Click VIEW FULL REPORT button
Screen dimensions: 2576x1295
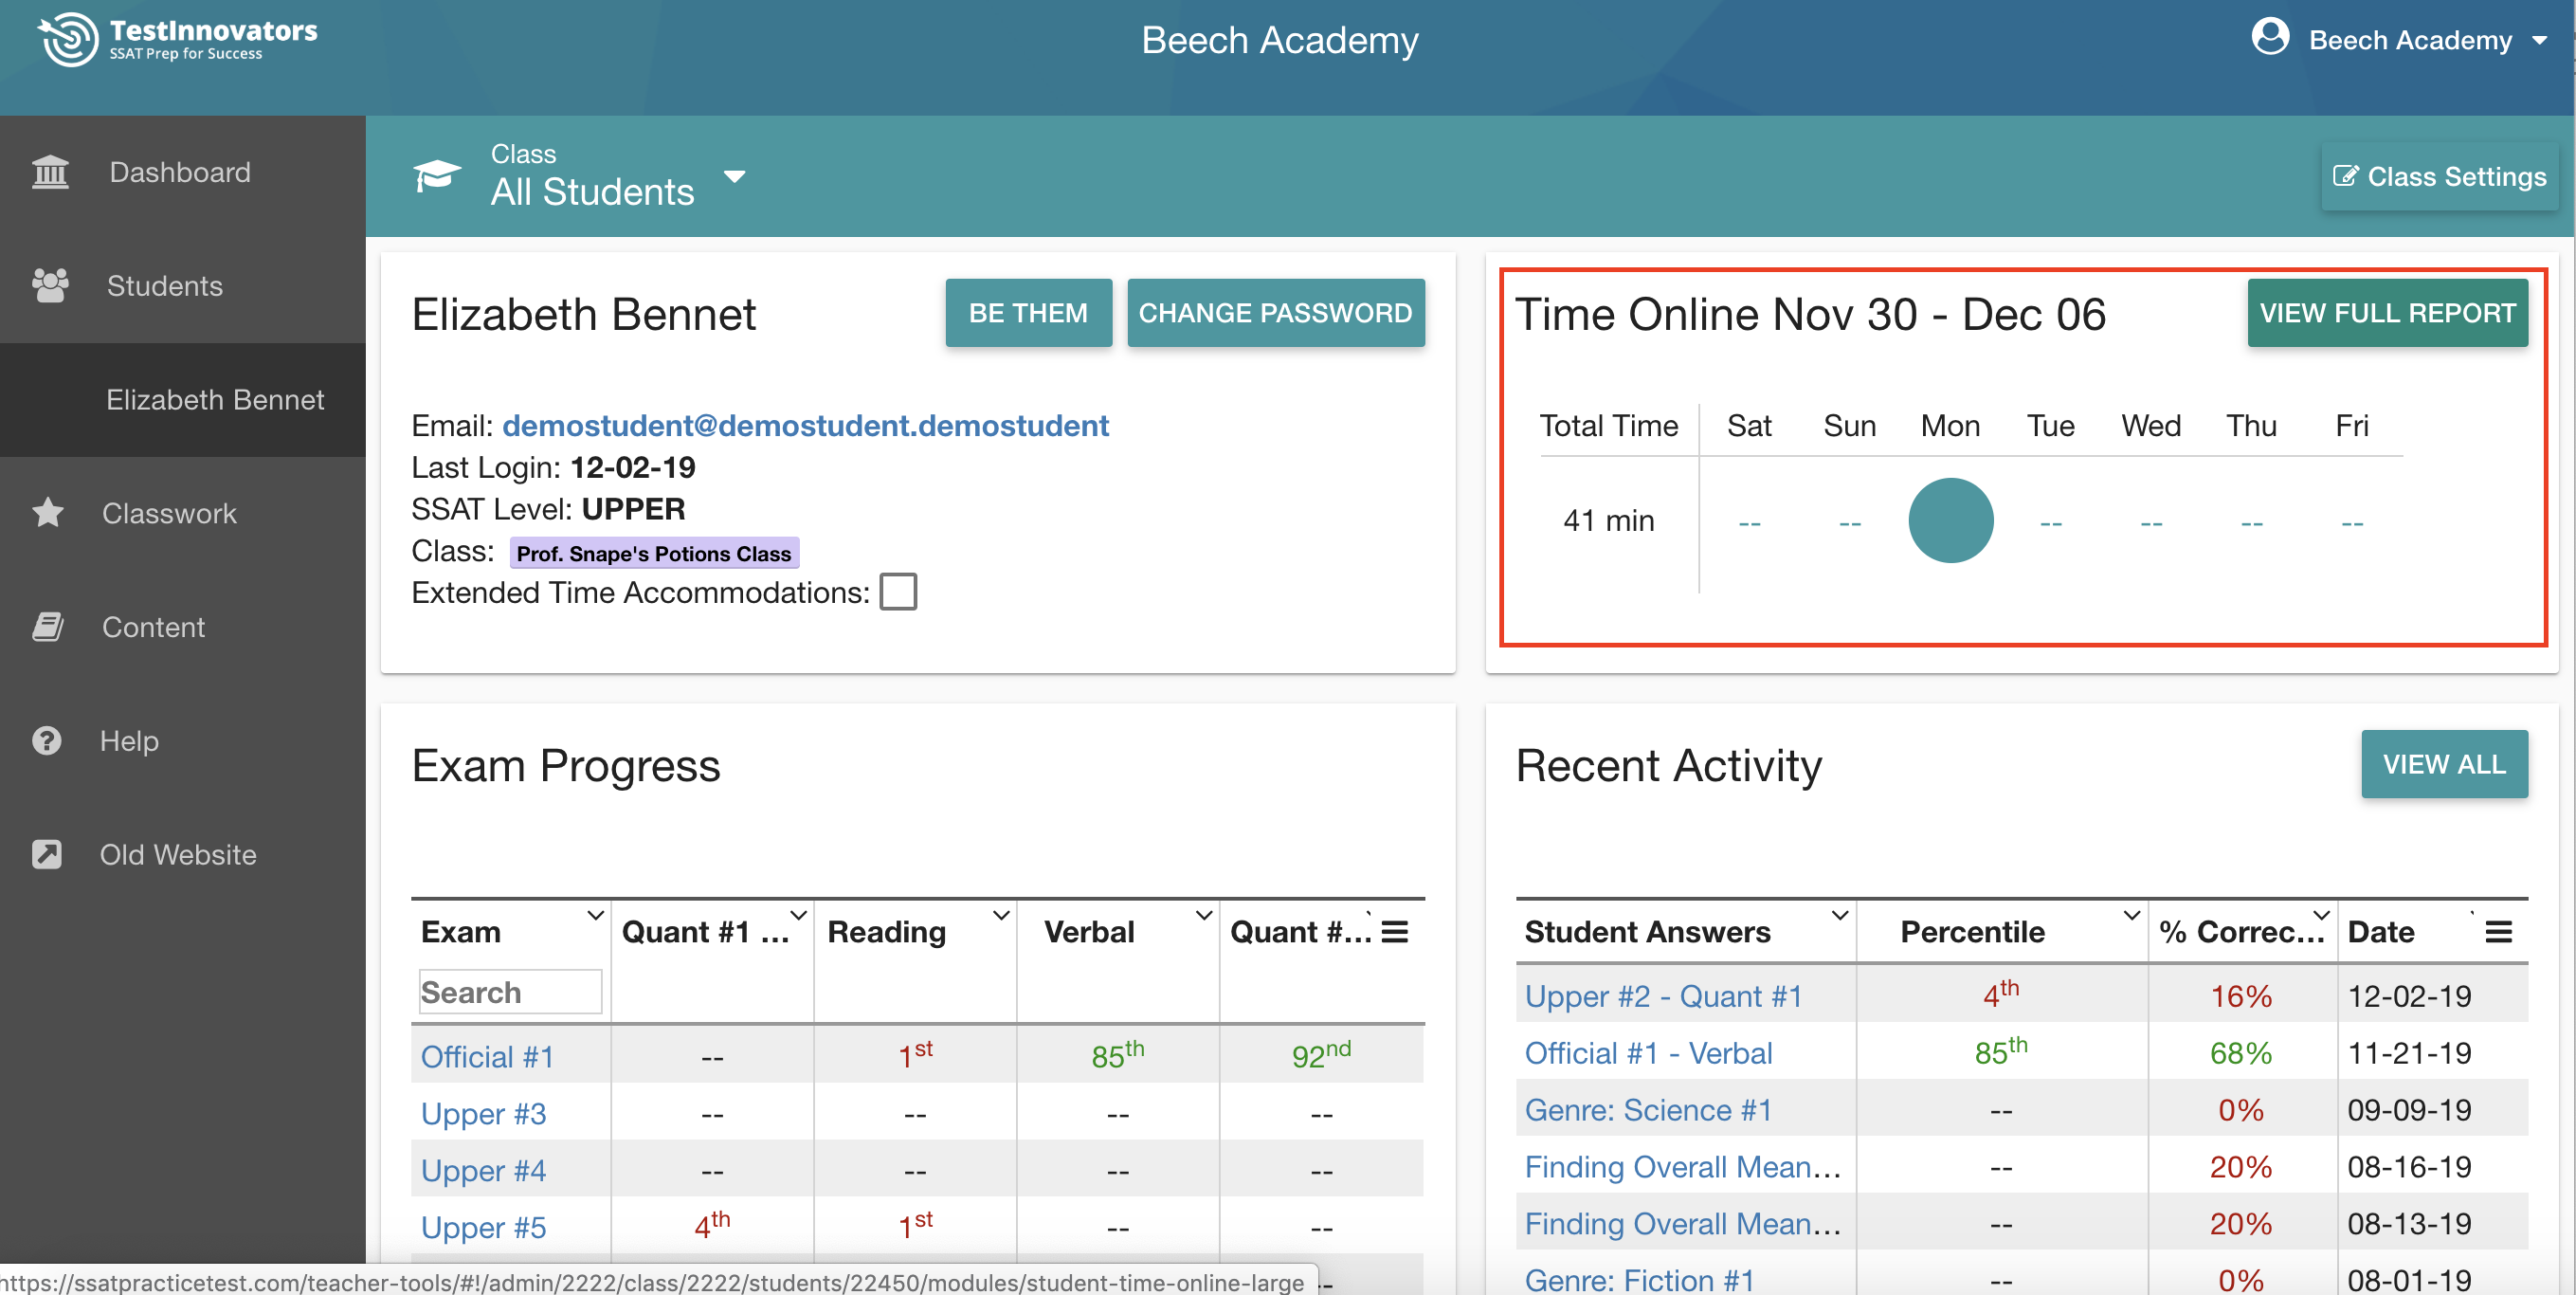pyautogui.click(x=2387, y=313)
